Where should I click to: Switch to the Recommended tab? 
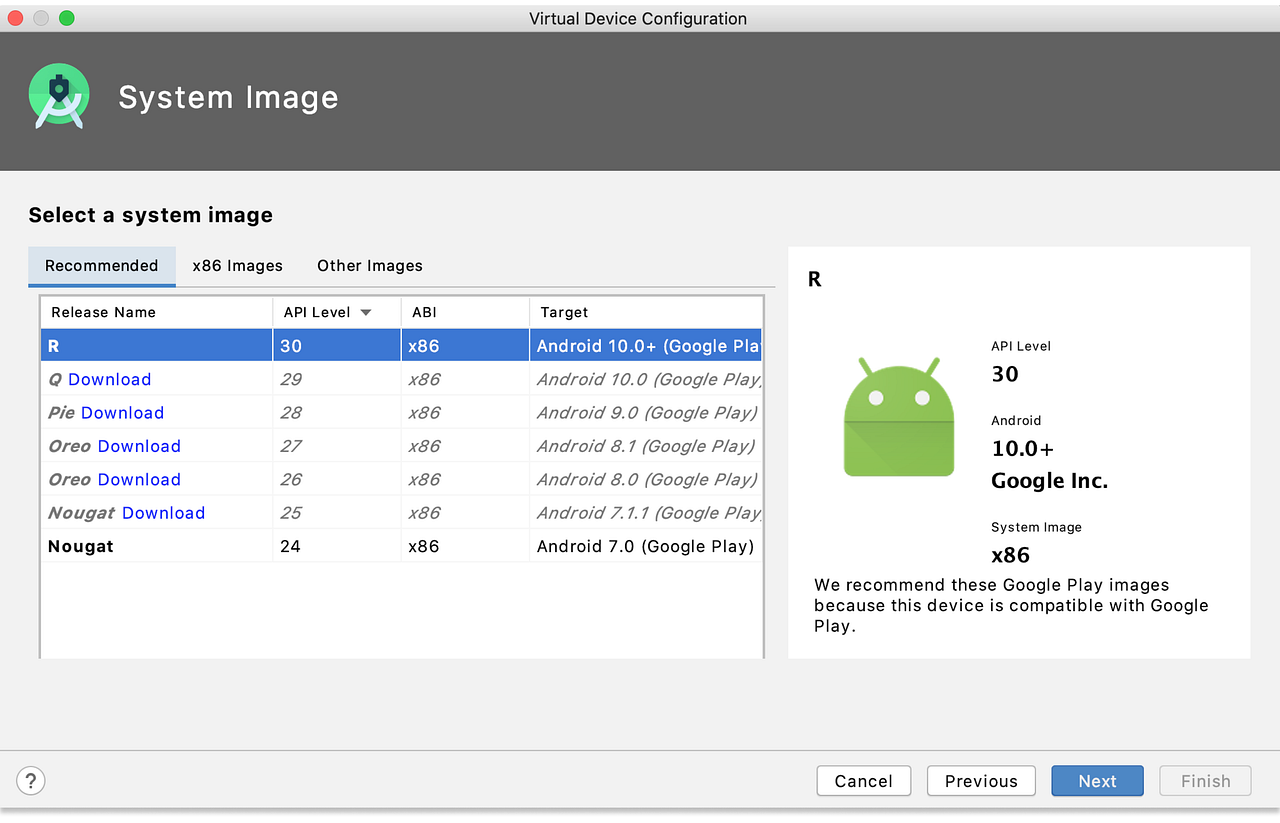[x=102, y=266]
